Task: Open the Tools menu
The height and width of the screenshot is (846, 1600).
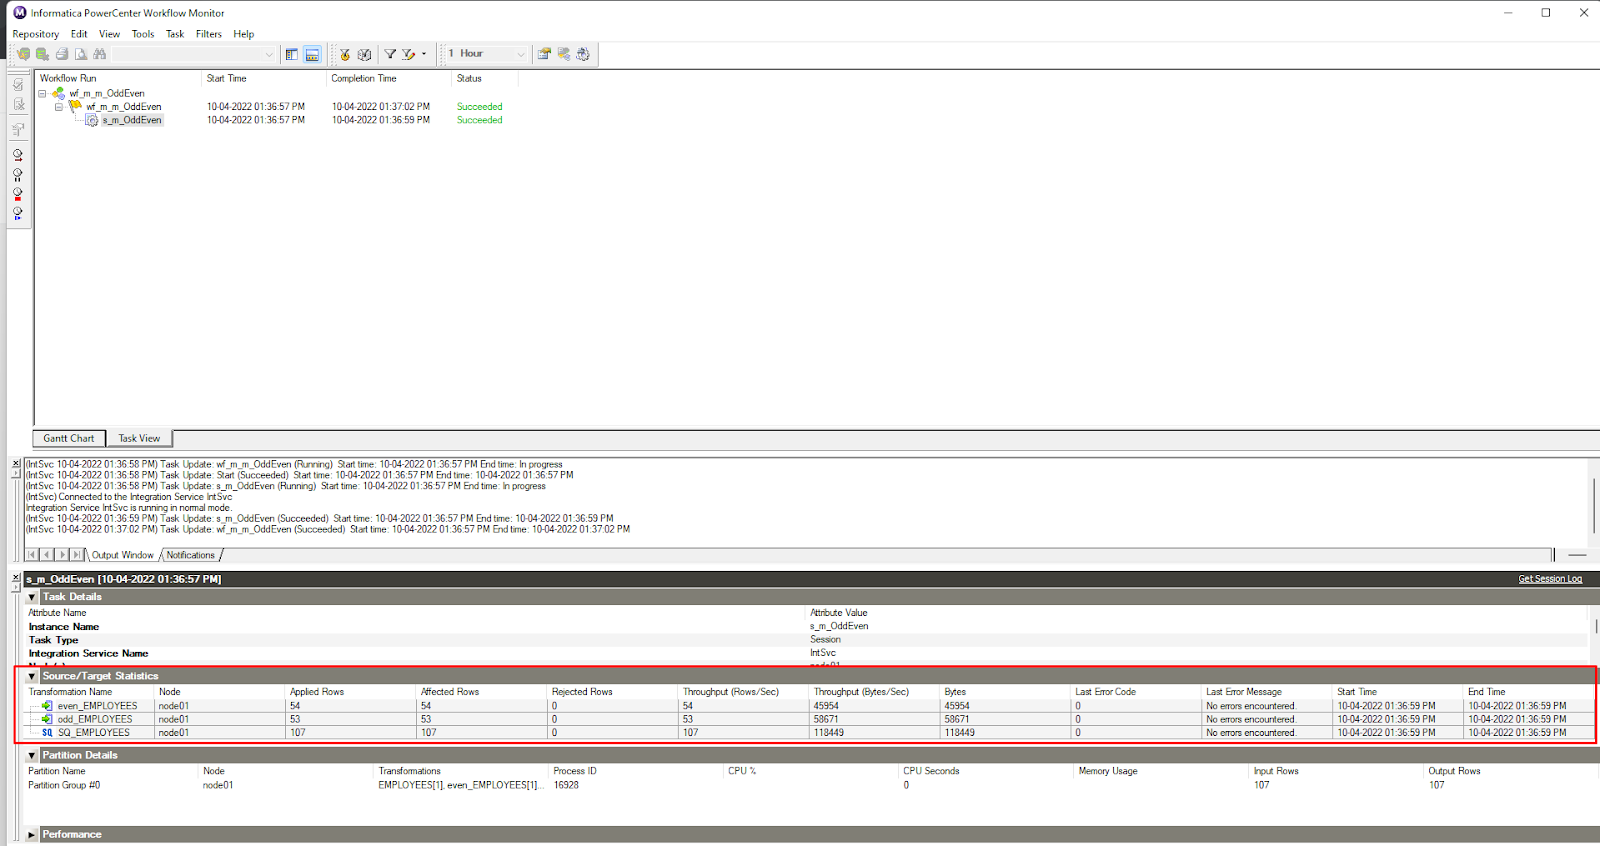Action: tap(143, 34)
